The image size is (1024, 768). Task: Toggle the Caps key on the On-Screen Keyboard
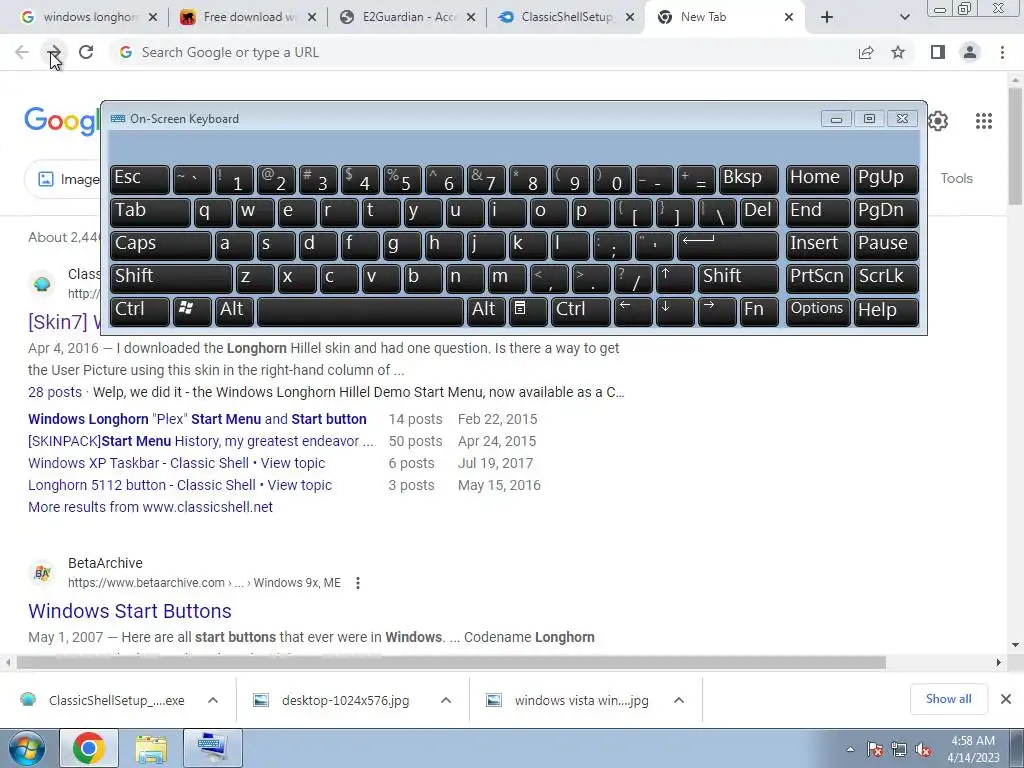point(161,246)
